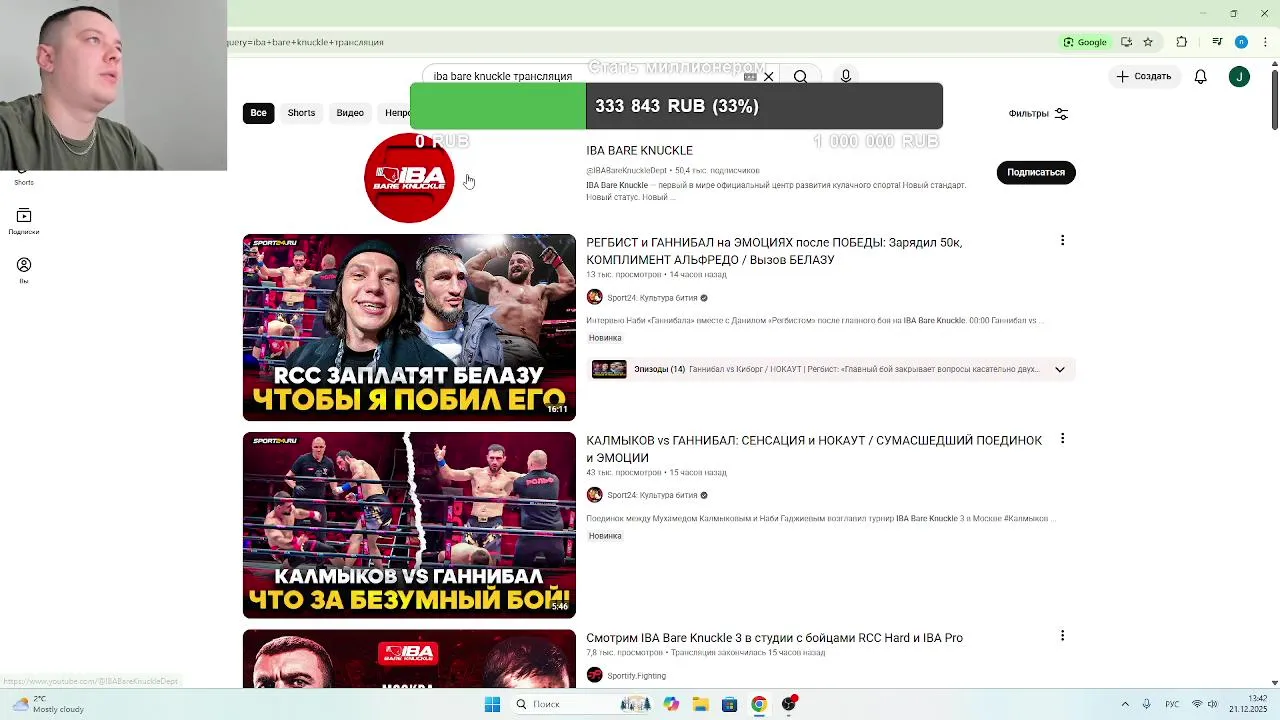Start voice search with the microphone icon
The width and height of the screenshot is (1280, 720).
pos(846,76)
